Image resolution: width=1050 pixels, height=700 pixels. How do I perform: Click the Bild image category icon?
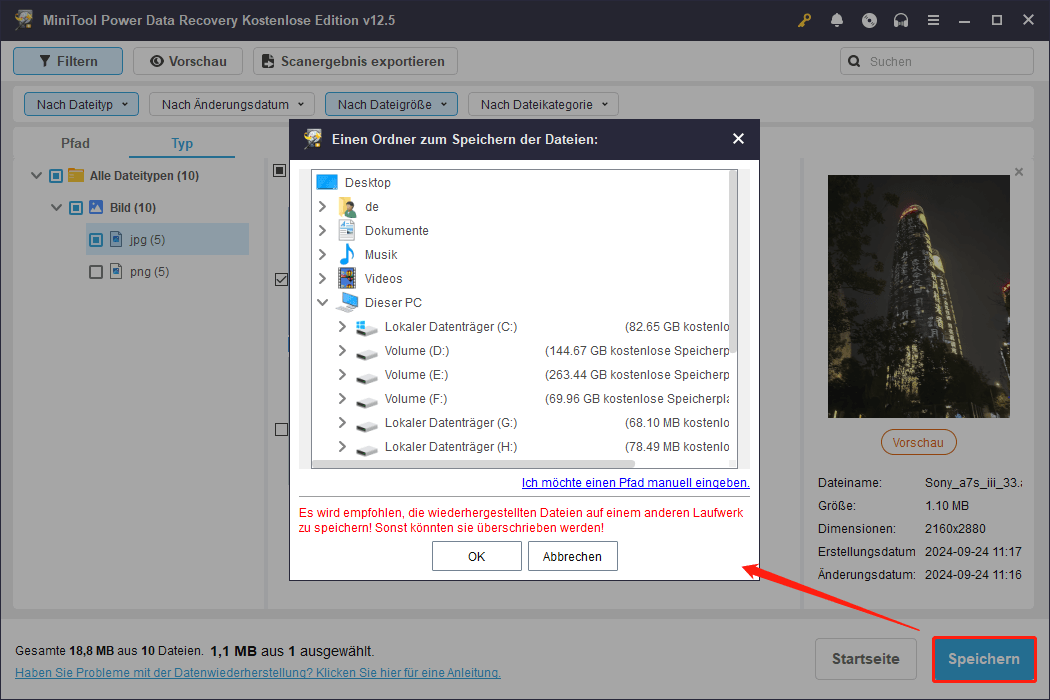tap(96, 207)
